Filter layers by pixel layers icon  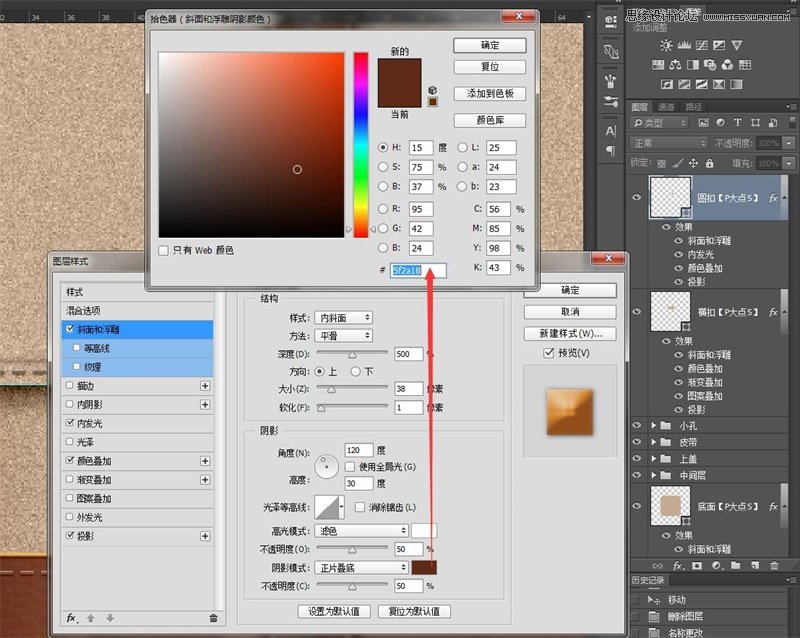[703, 122]
